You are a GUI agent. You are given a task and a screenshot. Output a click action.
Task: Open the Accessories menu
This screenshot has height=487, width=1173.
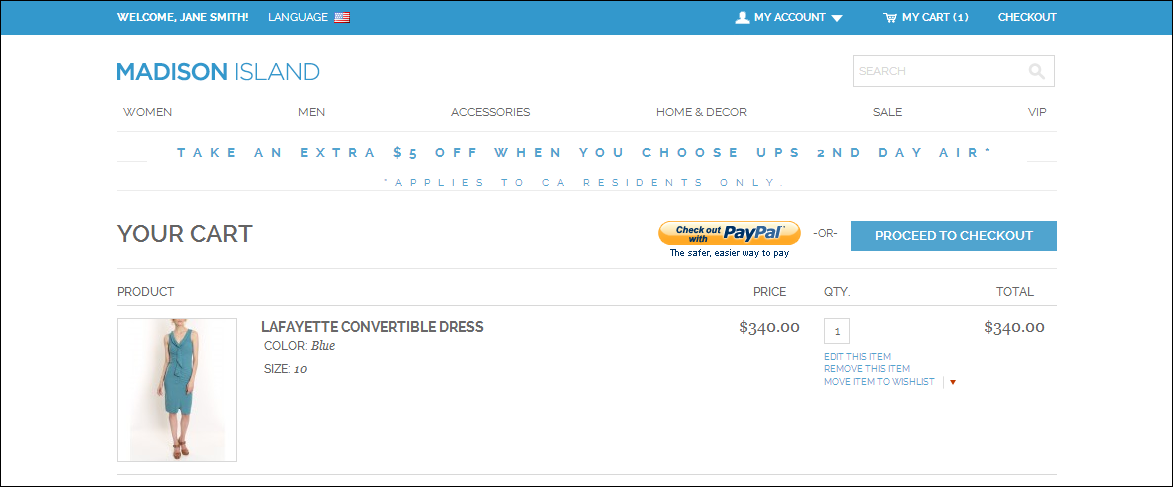[490, 112]
